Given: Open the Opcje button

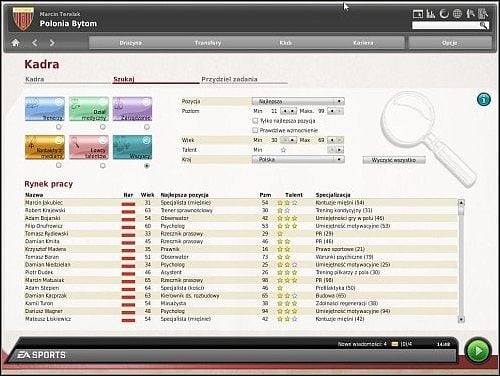Looking at the screenshot, I should (x=450, y=43).
